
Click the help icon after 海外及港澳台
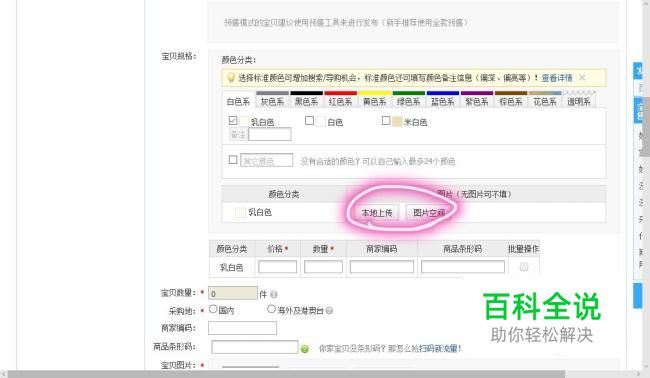329,310
